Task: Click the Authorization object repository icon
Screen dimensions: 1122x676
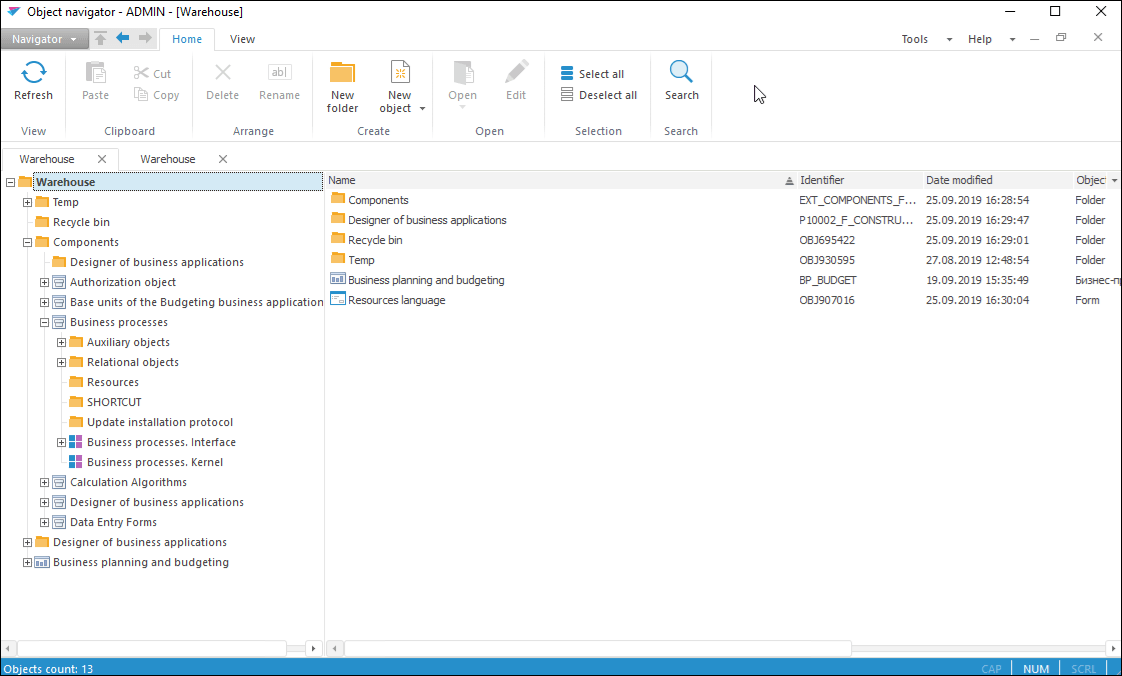Action: click(59, 282)
